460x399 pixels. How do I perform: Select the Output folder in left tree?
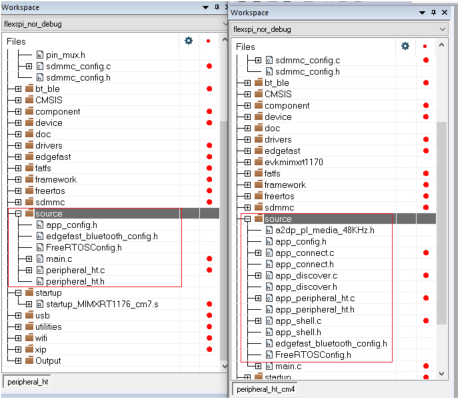point(48,361)
